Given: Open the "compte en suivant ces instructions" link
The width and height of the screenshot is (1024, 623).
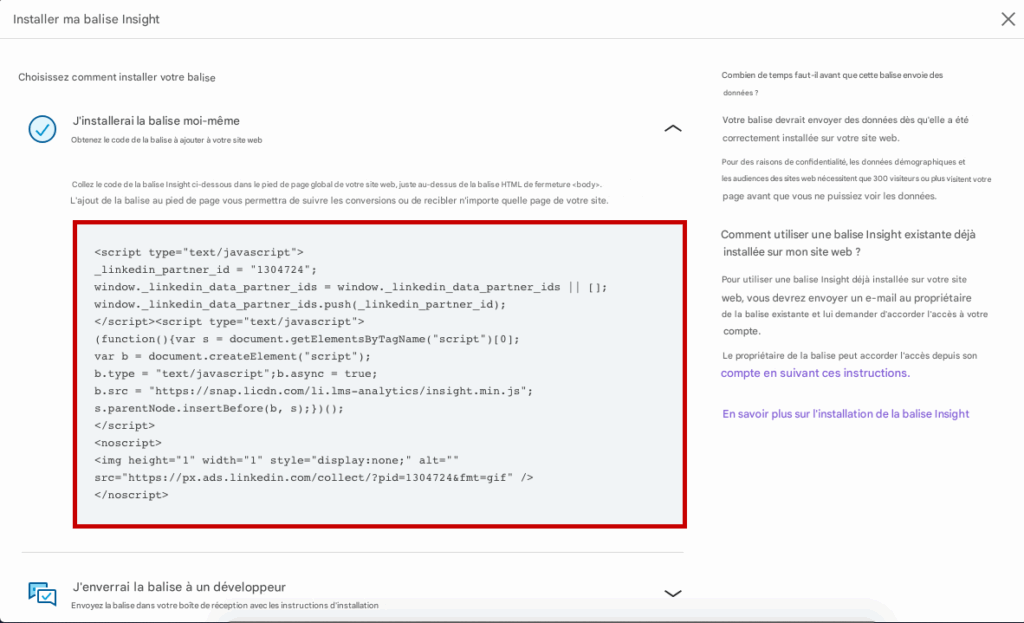Looking at the screenshot, I should coord(815,373).
